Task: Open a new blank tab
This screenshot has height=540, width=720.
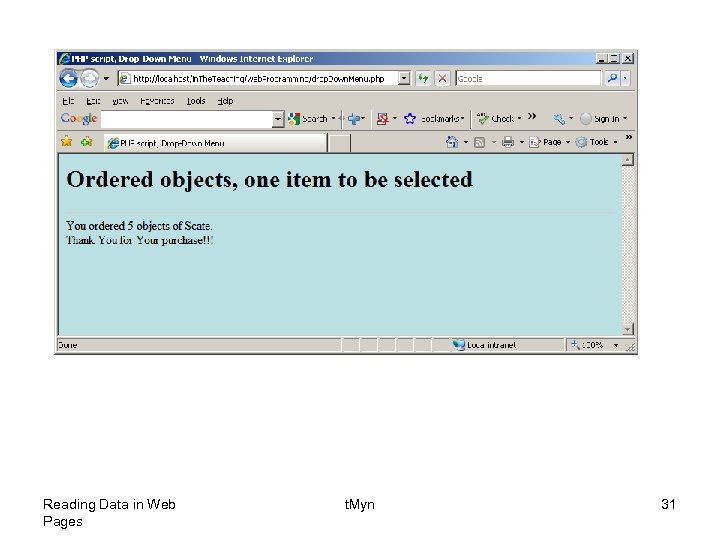Action: tap(339, 143)
